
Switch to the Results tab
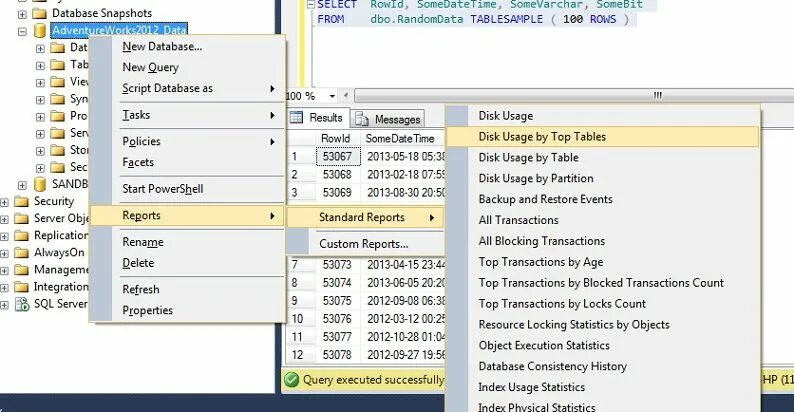[x=317, y=118]
